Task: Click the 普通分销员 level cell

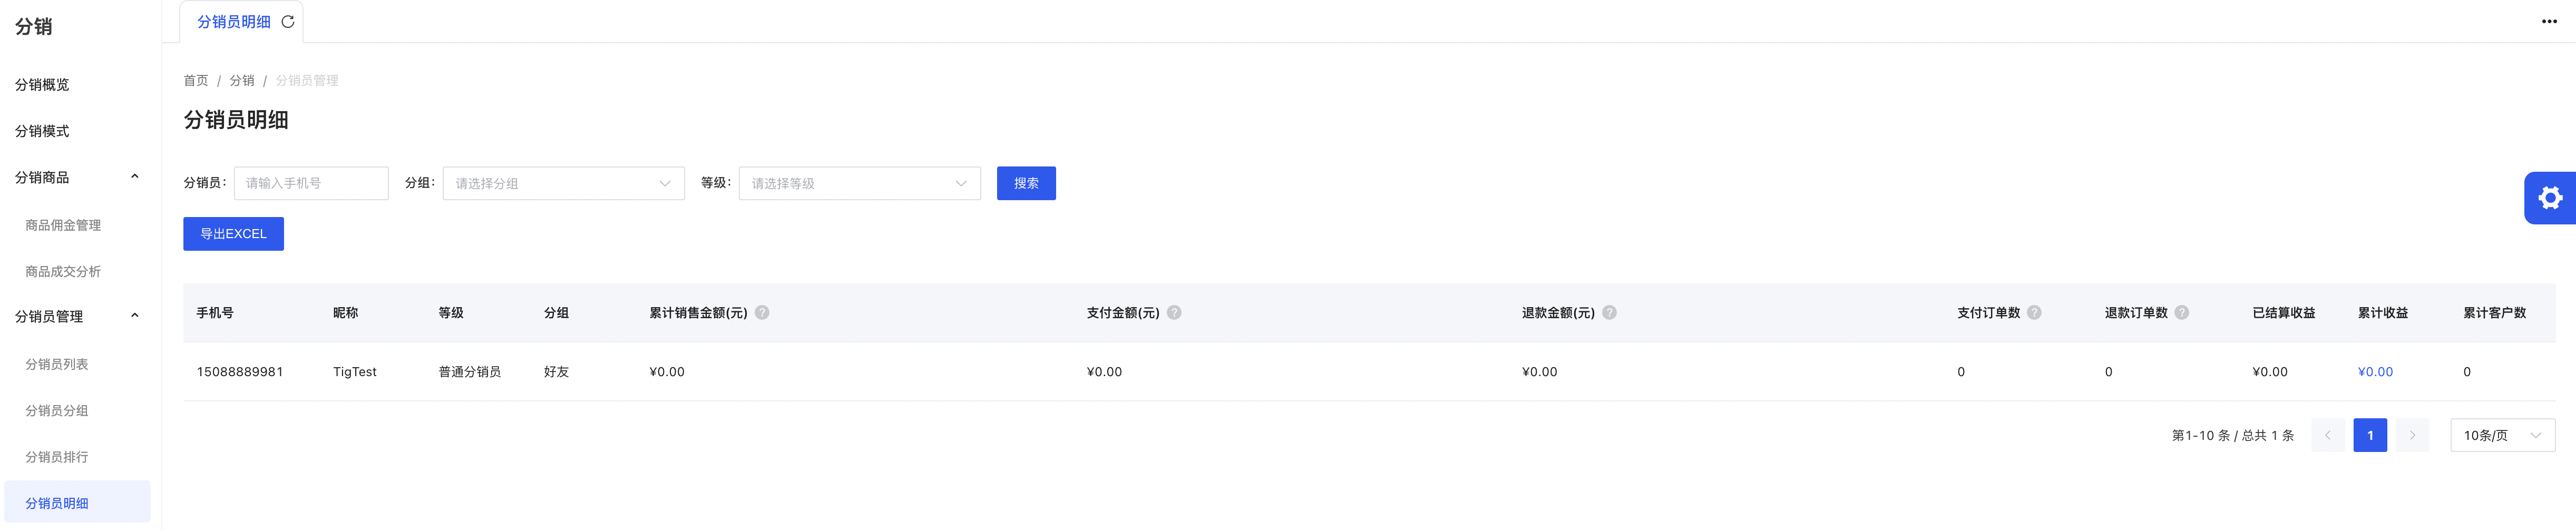Action: coord(470,372)
